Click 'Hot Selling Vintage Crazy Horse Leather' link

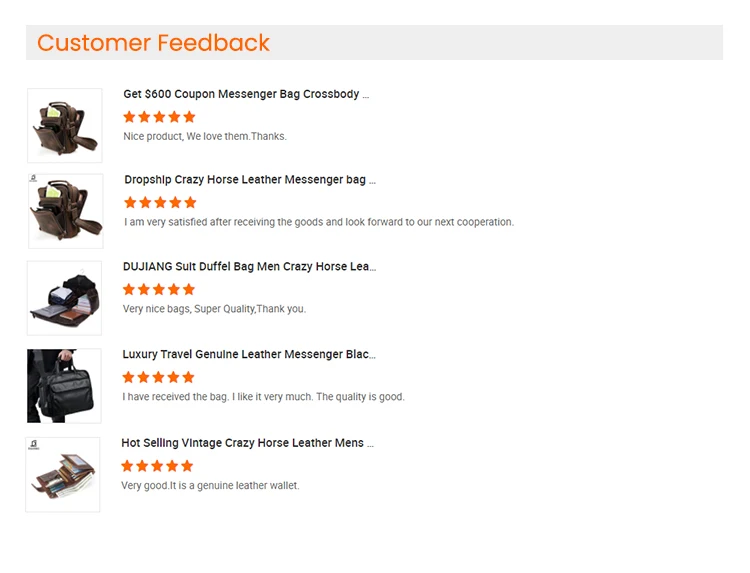[x=247, y=442]
